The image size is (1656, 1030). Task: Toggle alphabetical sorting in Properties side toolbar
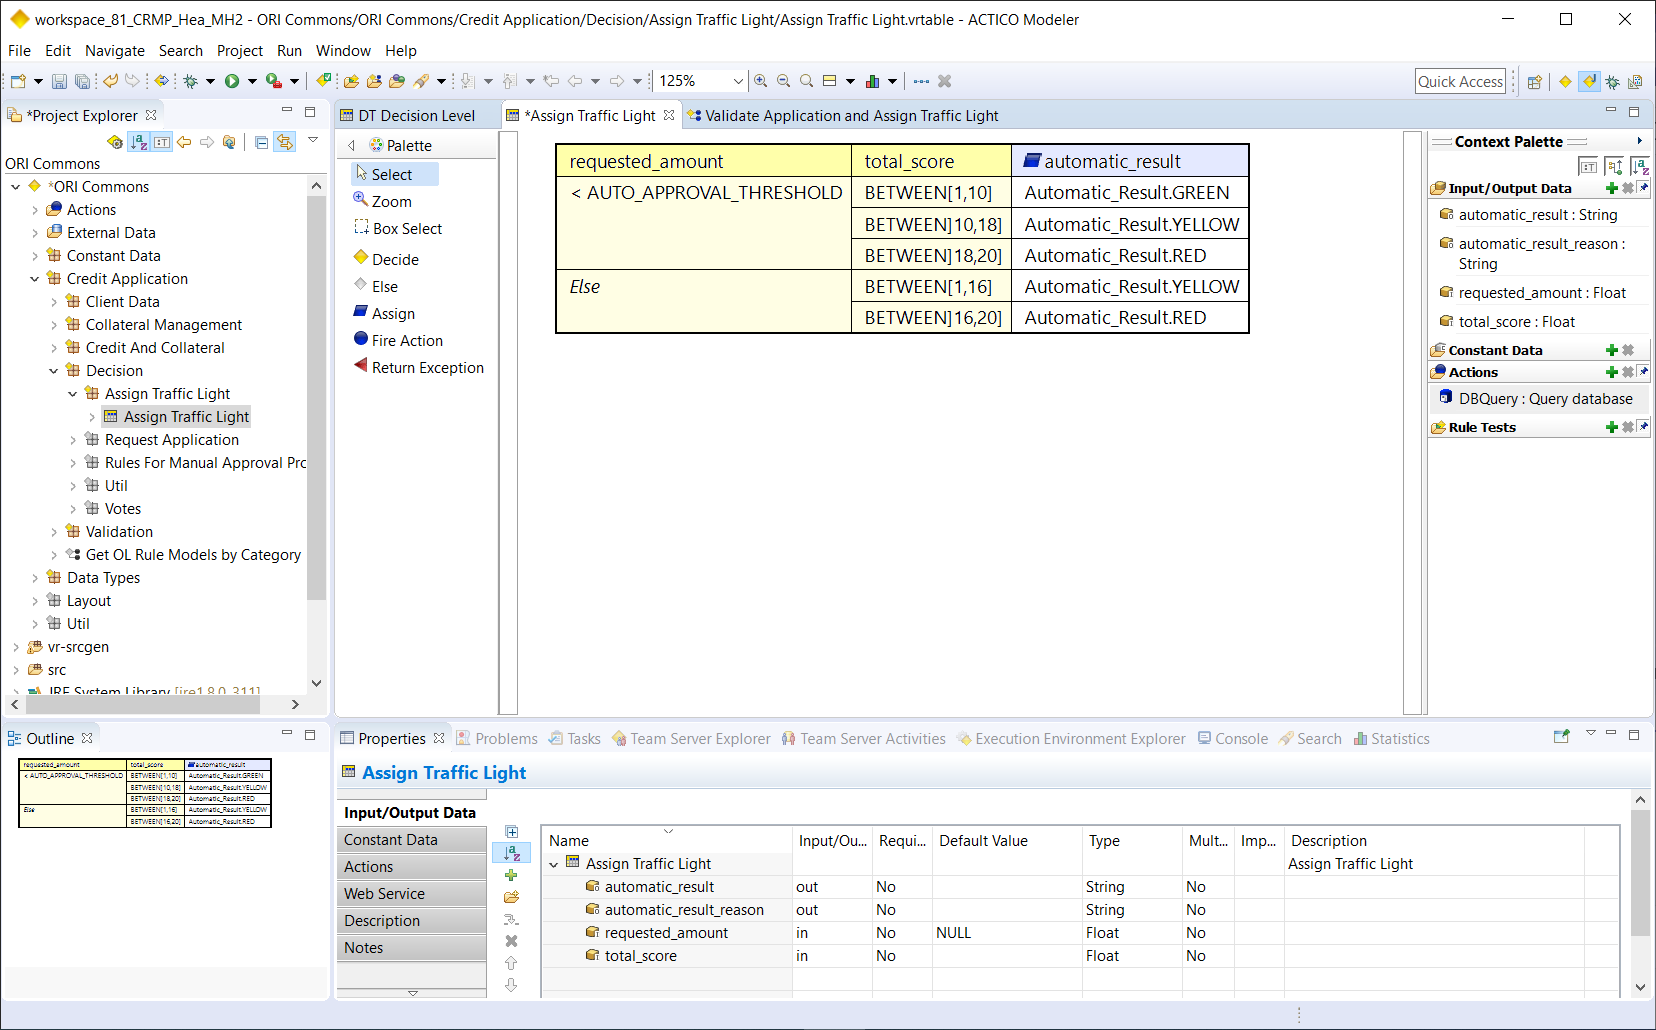511,853
